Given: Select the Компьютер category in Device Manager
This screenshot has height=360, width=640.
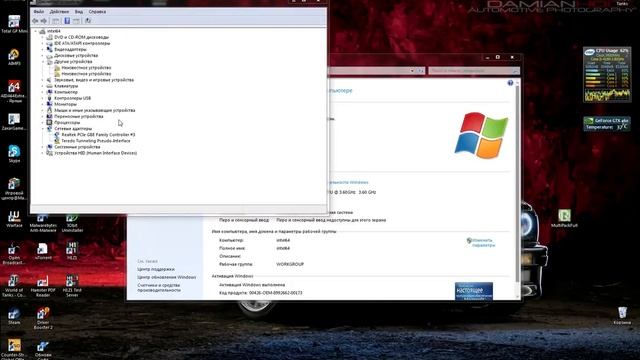Looking at the screenshot, I should pyautogui.click(x=66, y=92).
